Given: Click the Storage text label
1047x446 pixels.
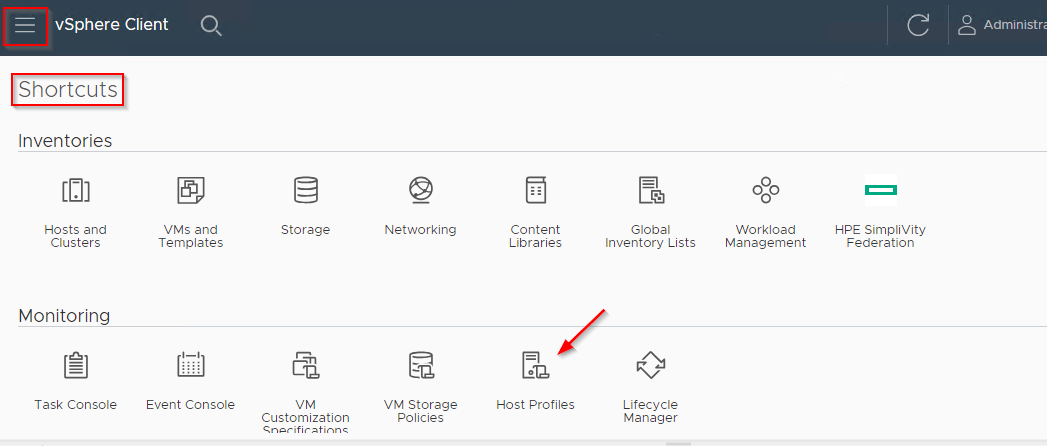Looking at the screenshot, I should click(305, 230).
